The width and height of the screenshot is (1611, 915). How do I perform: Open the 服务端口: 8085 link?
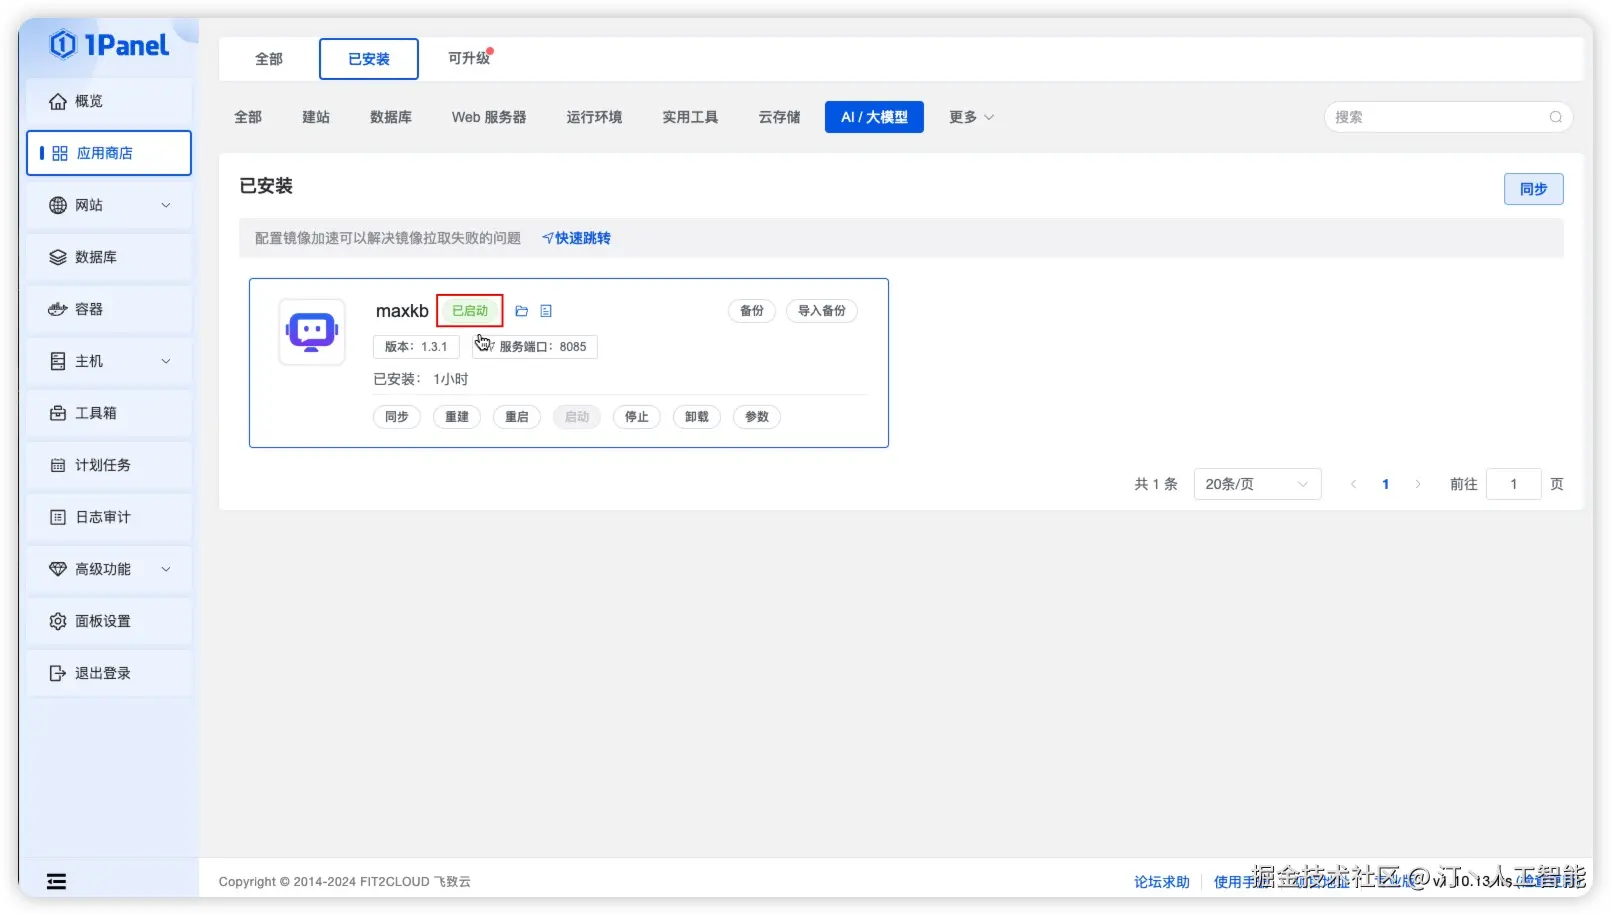coord(536,347)
